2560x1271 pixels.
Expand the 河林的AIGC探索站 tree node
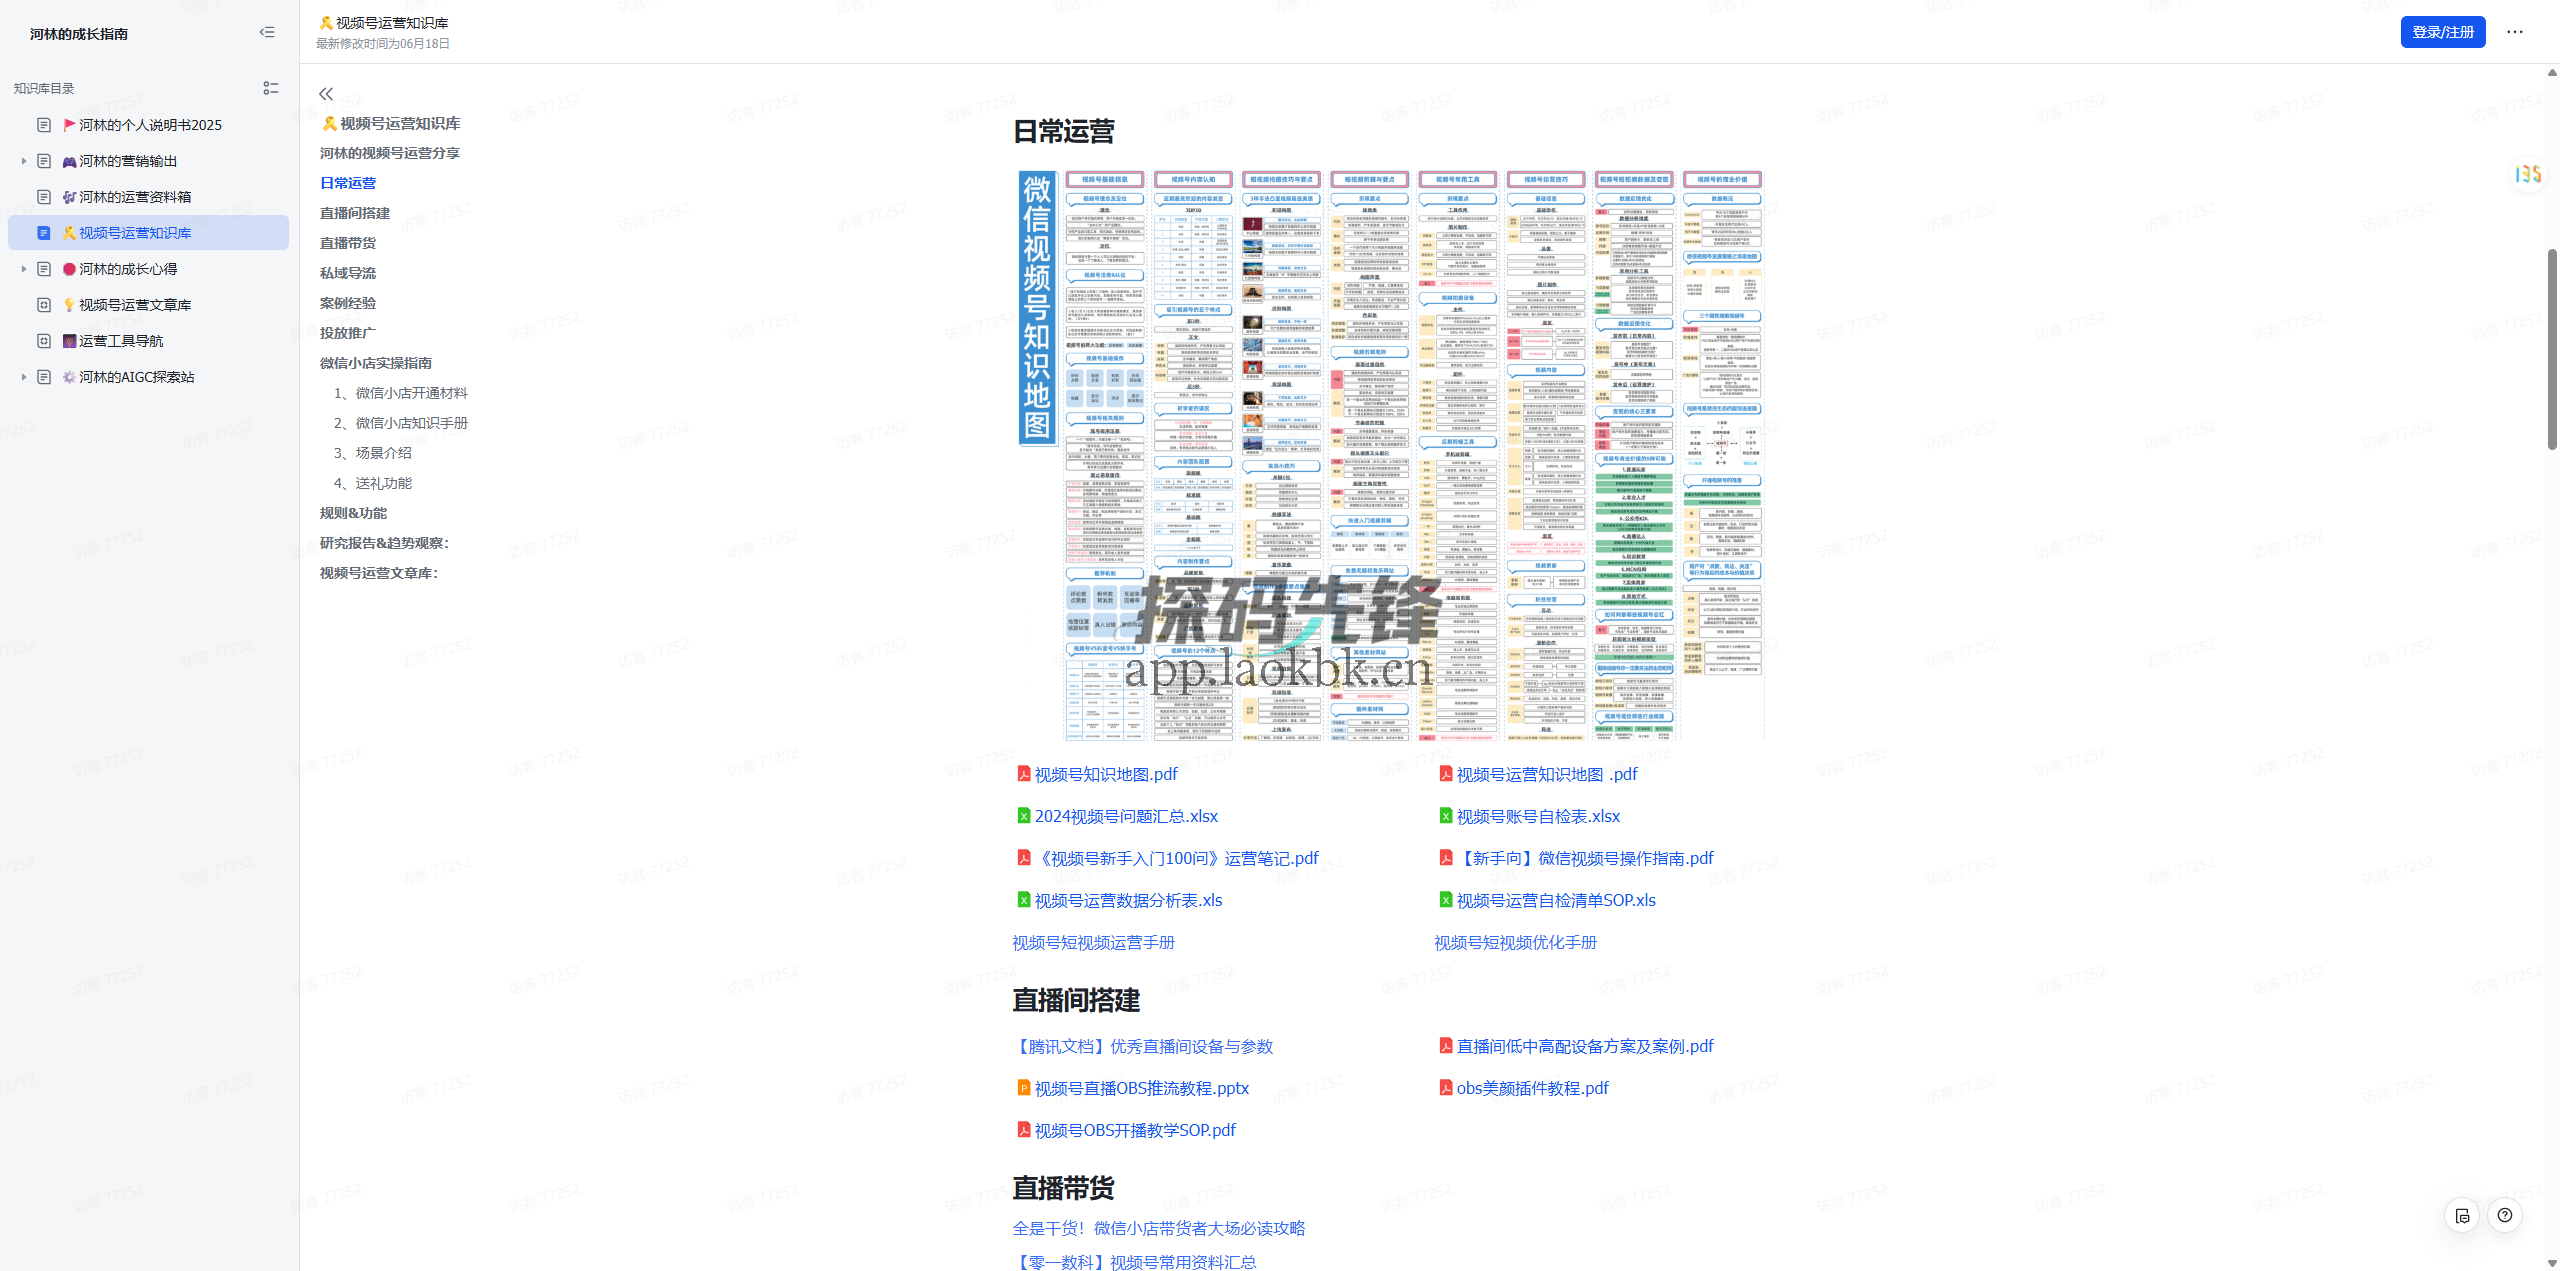pos(24,377)
